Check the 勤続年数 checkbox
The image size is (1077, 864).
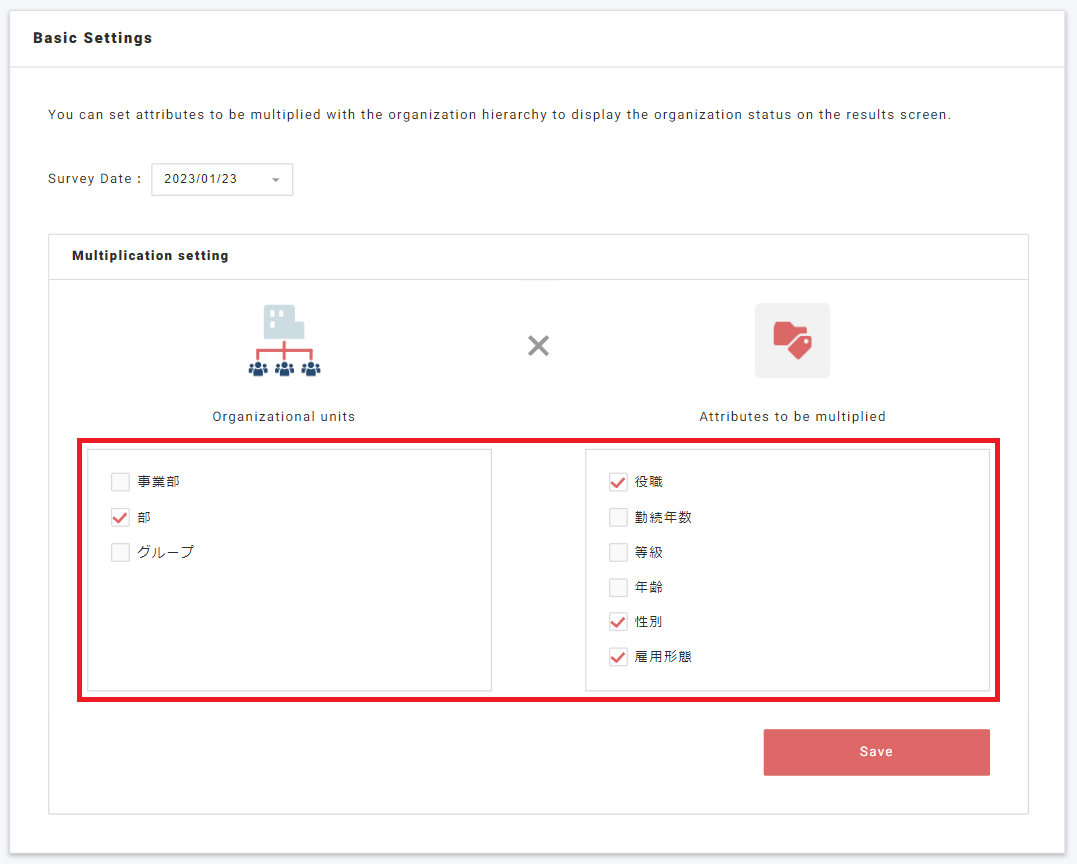click(x=618, y=517)
